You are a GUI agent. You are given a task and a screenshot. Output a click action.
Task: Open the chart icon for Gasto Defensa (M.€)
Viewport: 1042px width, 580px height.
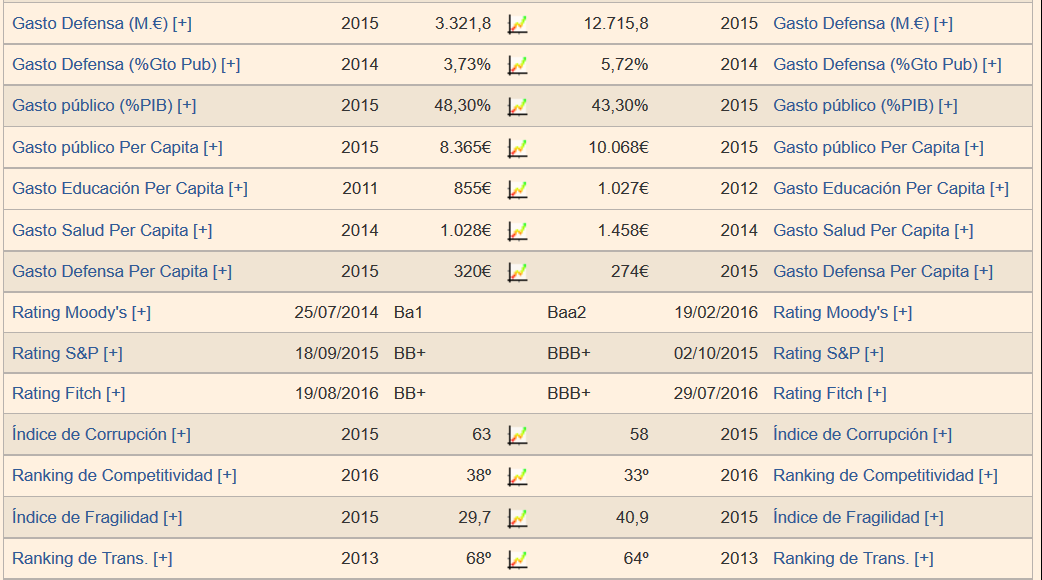click(517, 24)
